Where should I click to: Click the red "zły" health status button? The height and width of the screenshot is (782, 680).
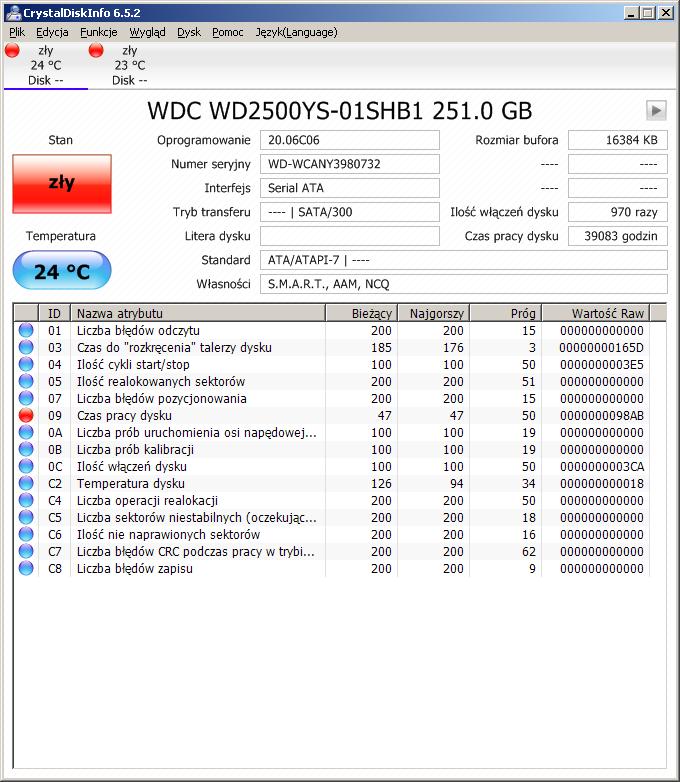(62, 183)
